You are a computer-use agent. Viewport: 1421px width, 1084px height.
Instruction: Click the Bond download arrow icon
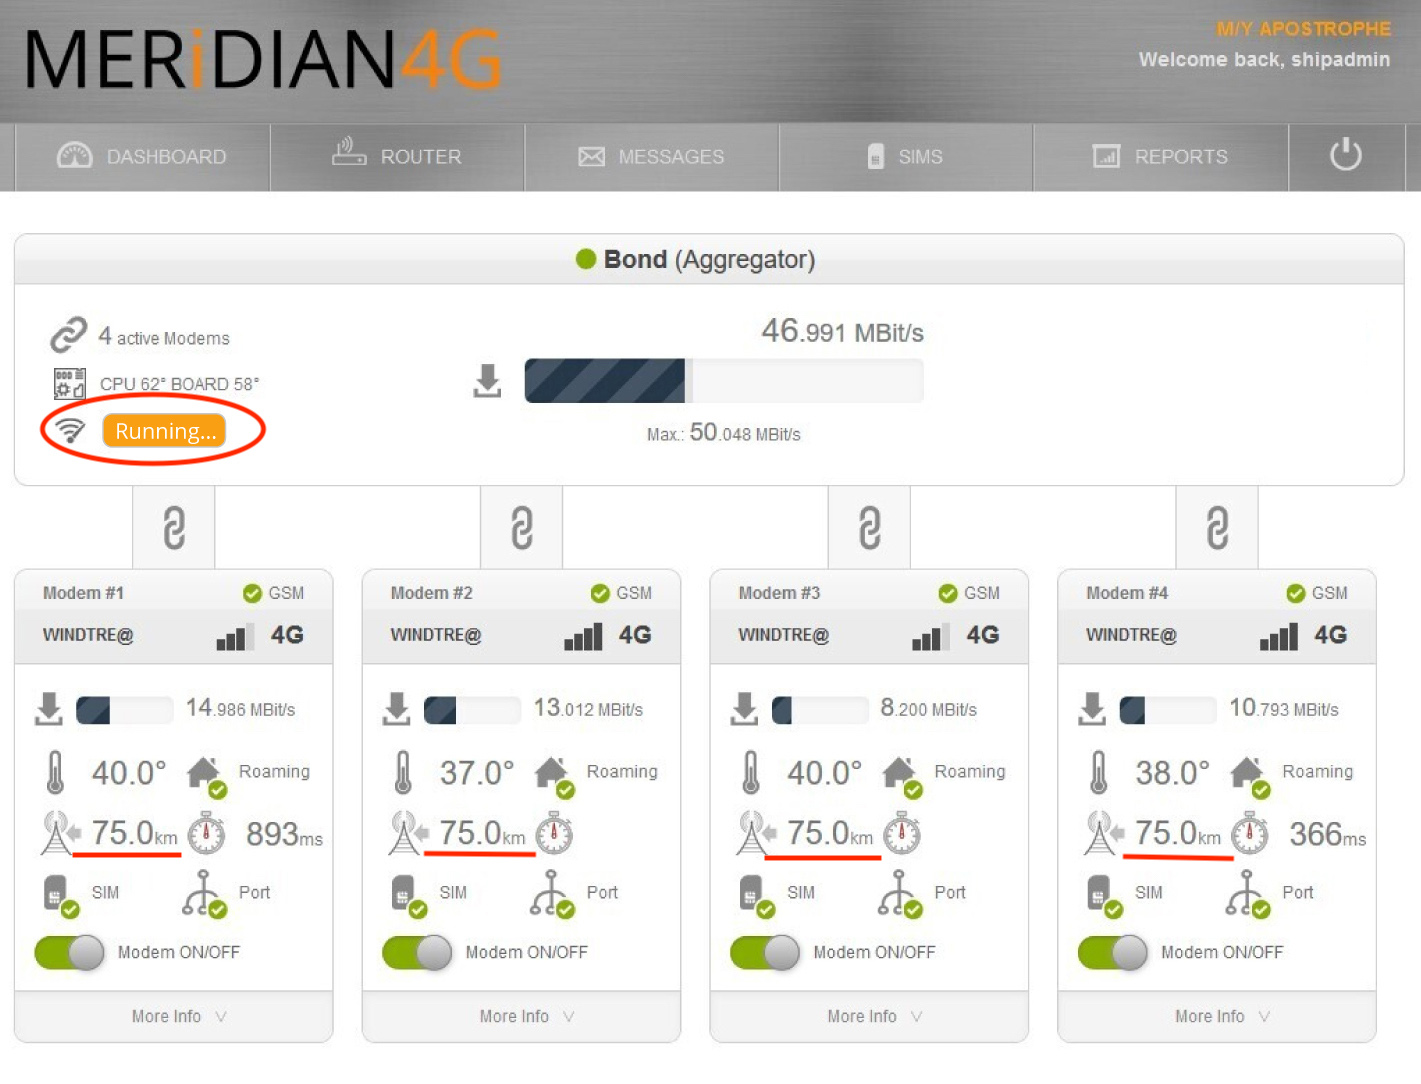tap(487, 381)
